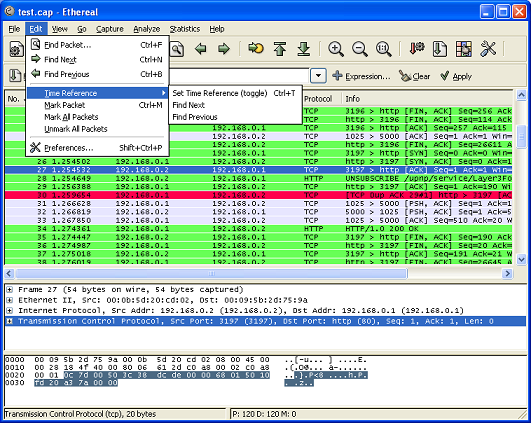
Task: Open preferences tools icon in toolbar
Action: click(488, 49)
